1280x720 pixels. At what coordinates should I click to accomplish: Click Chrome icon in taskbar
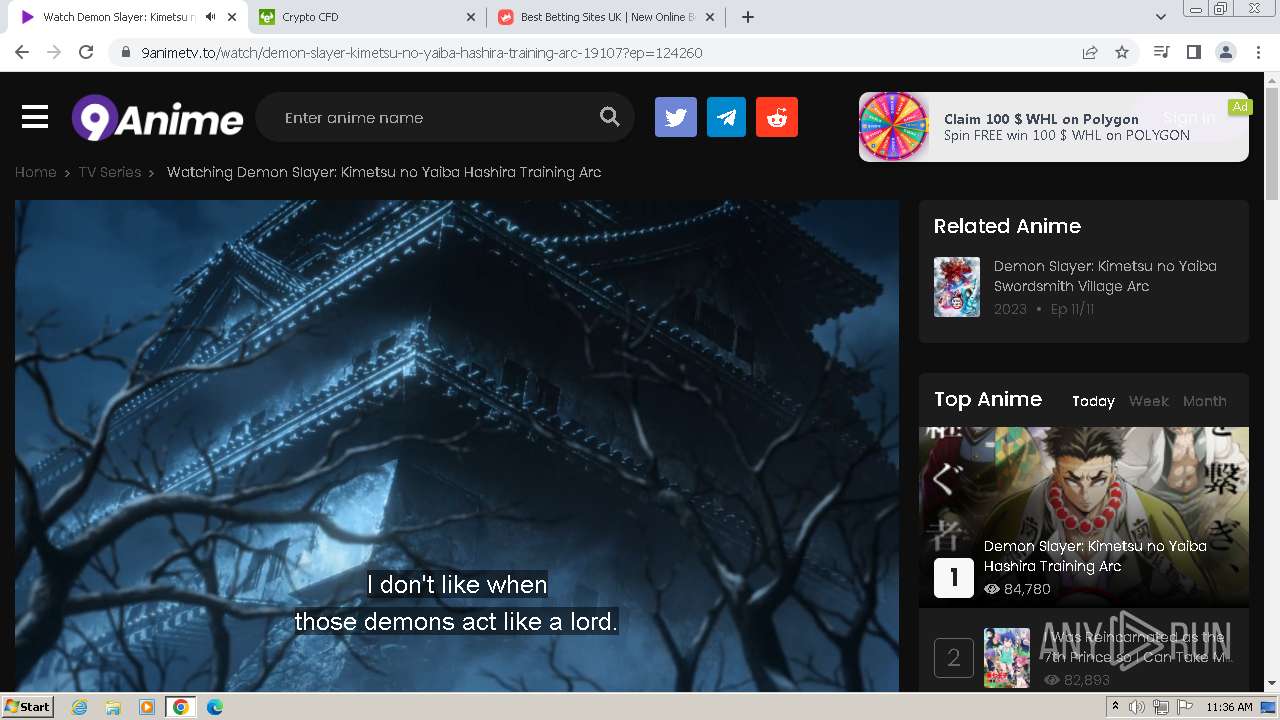[x=181, y=707]
